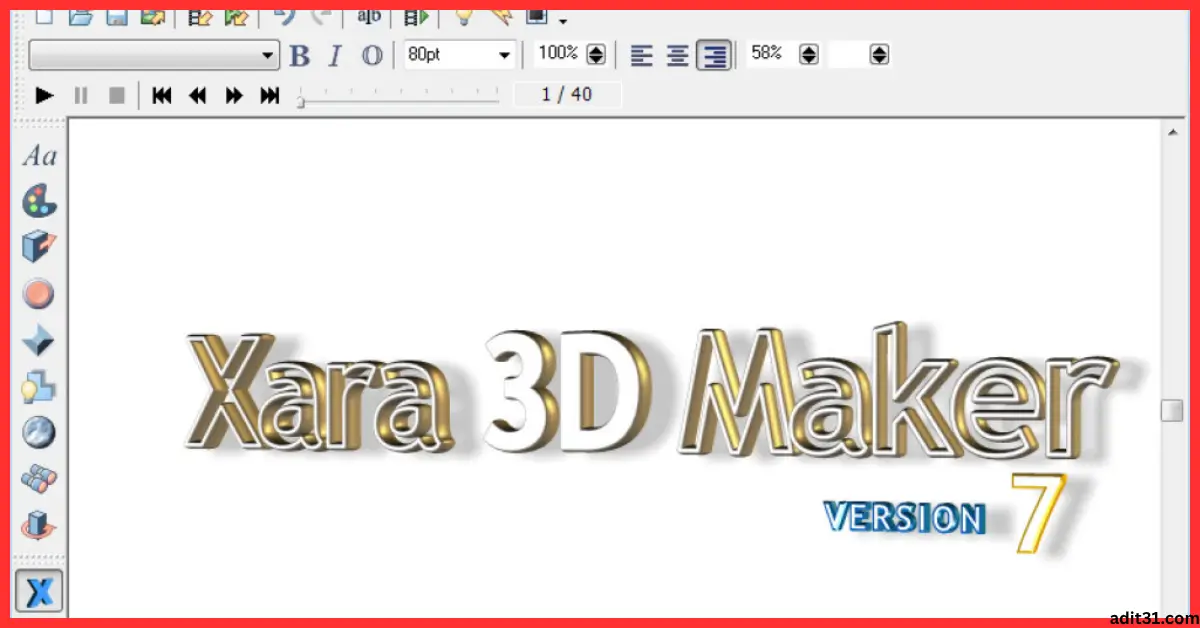This screenshot has width=1200, height=628.
Task: Jump to the first frame
Action: coord(161,96)
